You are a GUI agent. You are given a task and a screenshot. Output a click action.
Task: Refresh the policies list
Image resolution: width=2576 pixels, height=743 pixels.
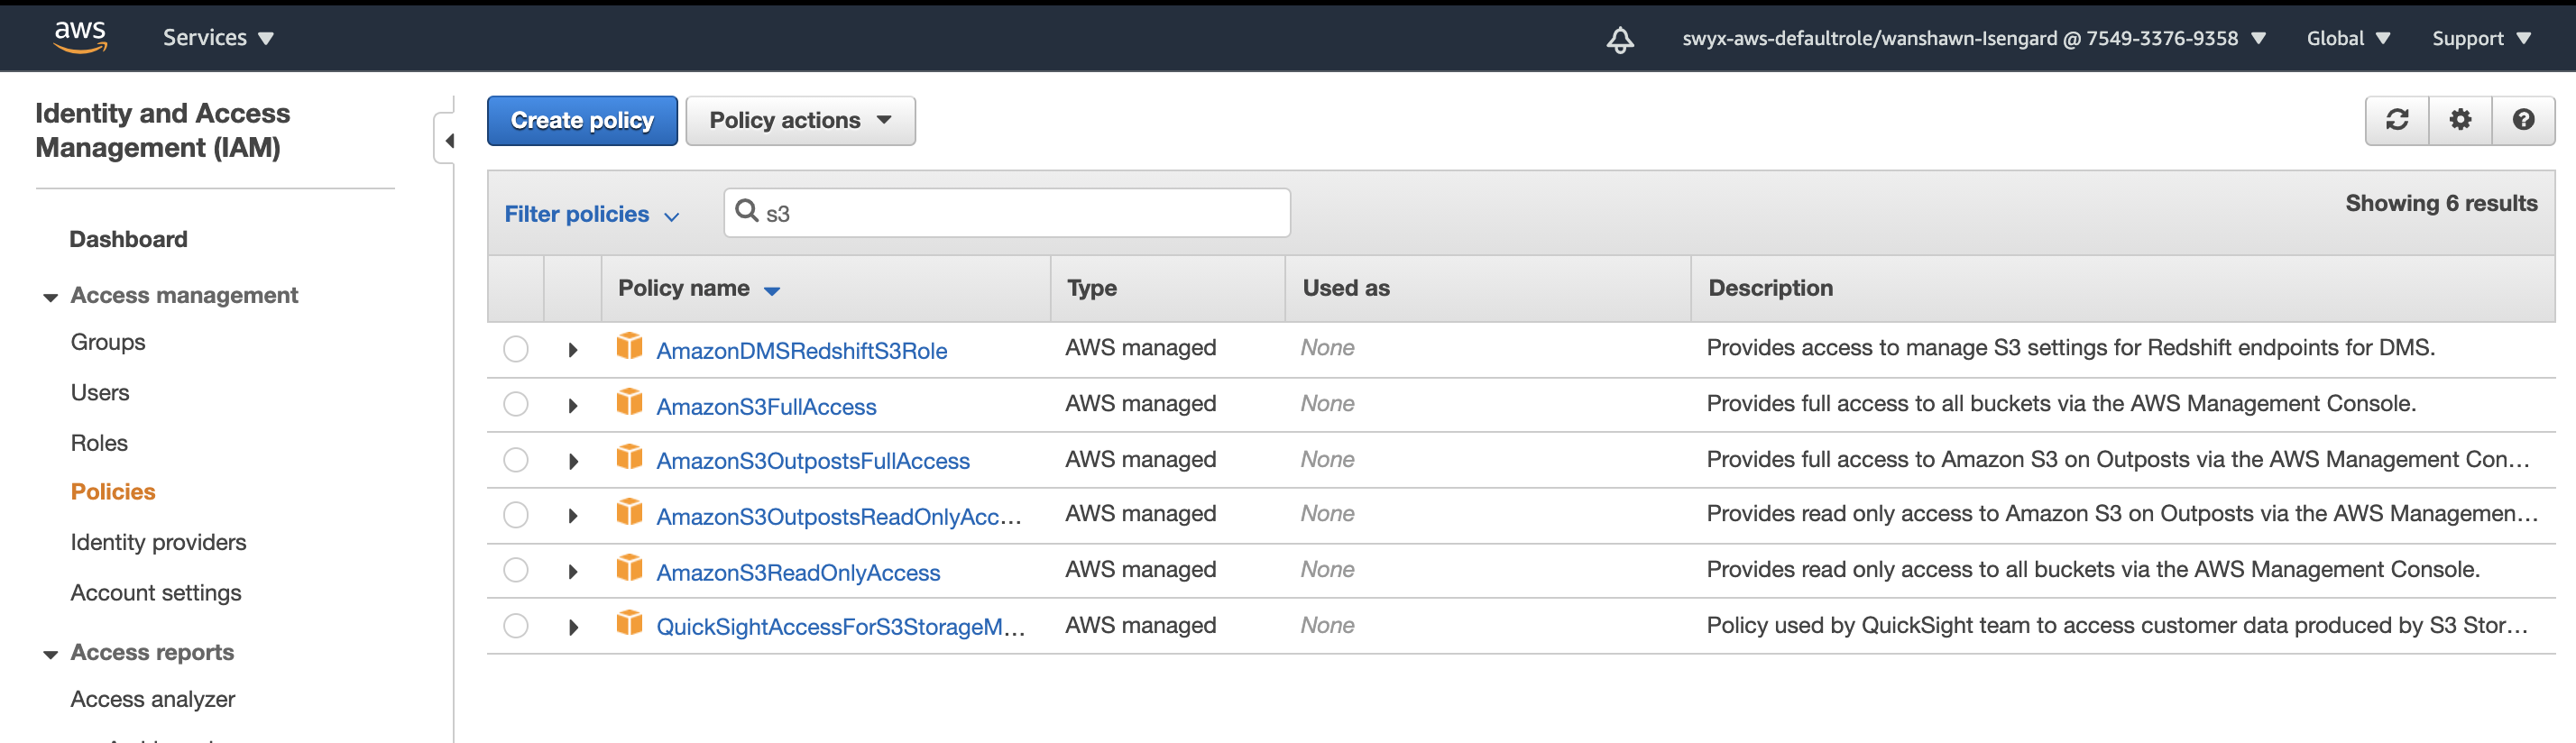click(2397, 120)
